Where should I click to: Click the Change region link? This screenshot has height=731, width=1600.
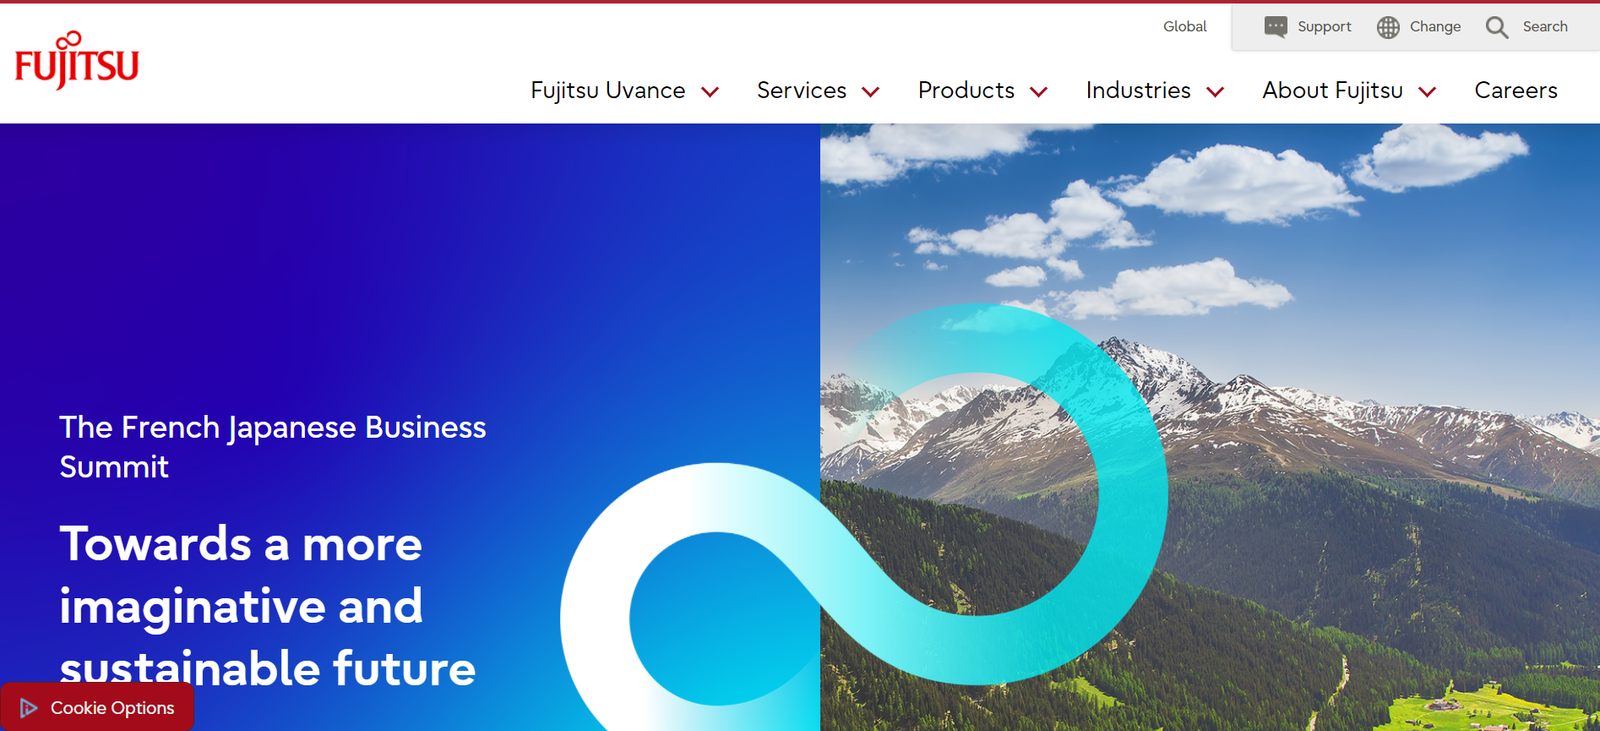coord(1435,27)
